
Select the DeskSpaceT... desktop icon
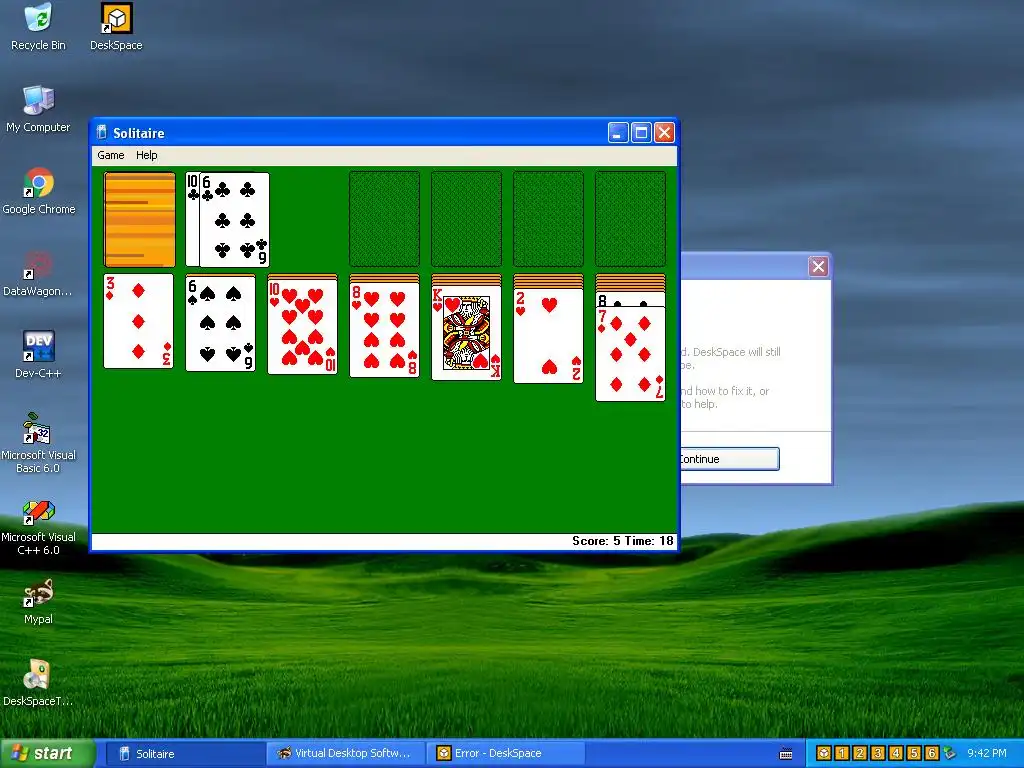[x=38, y=683]
